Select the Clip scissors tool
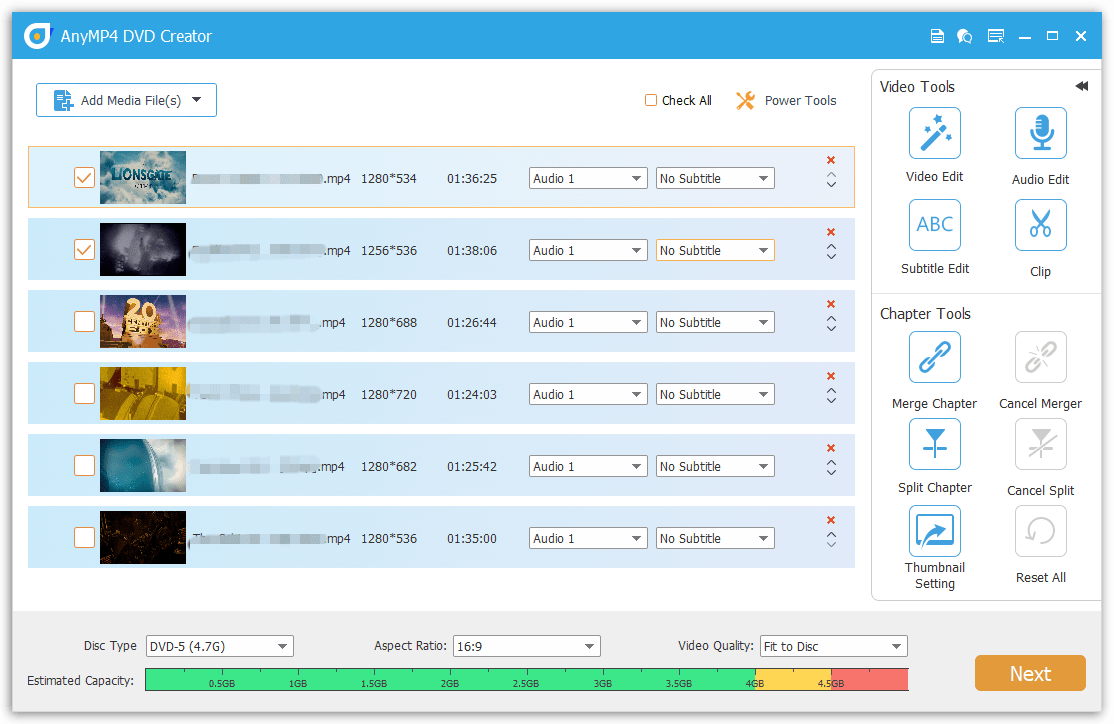 (x=1040, y=225)
